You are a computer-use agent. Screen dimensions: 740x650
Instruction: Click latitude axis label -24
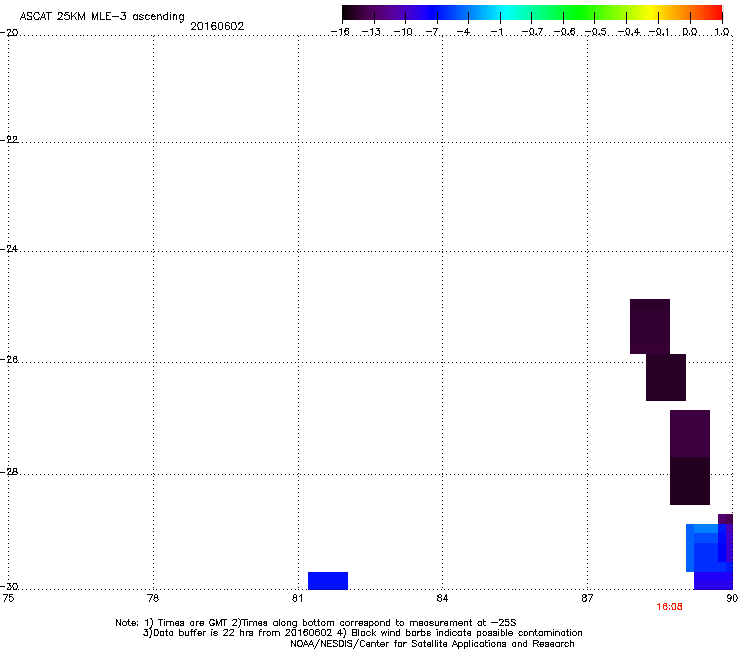tap(9, 249)
